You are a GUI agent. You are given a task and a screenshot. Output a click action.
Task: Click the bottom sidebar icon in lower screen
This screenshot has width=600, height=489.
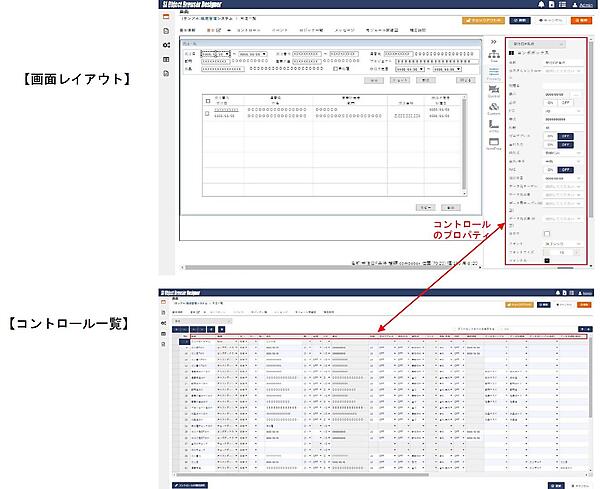pos(164,344)
